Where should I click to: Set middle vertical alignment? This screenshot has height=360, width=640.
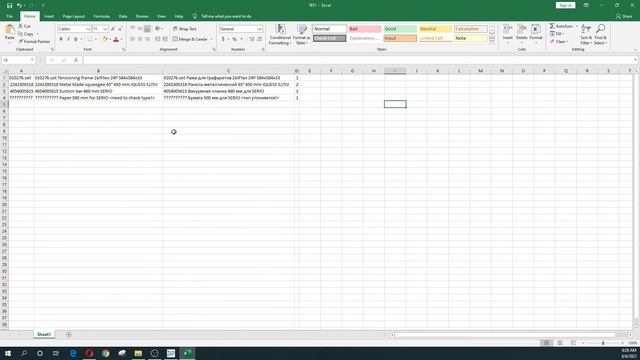tap(140, 29)
